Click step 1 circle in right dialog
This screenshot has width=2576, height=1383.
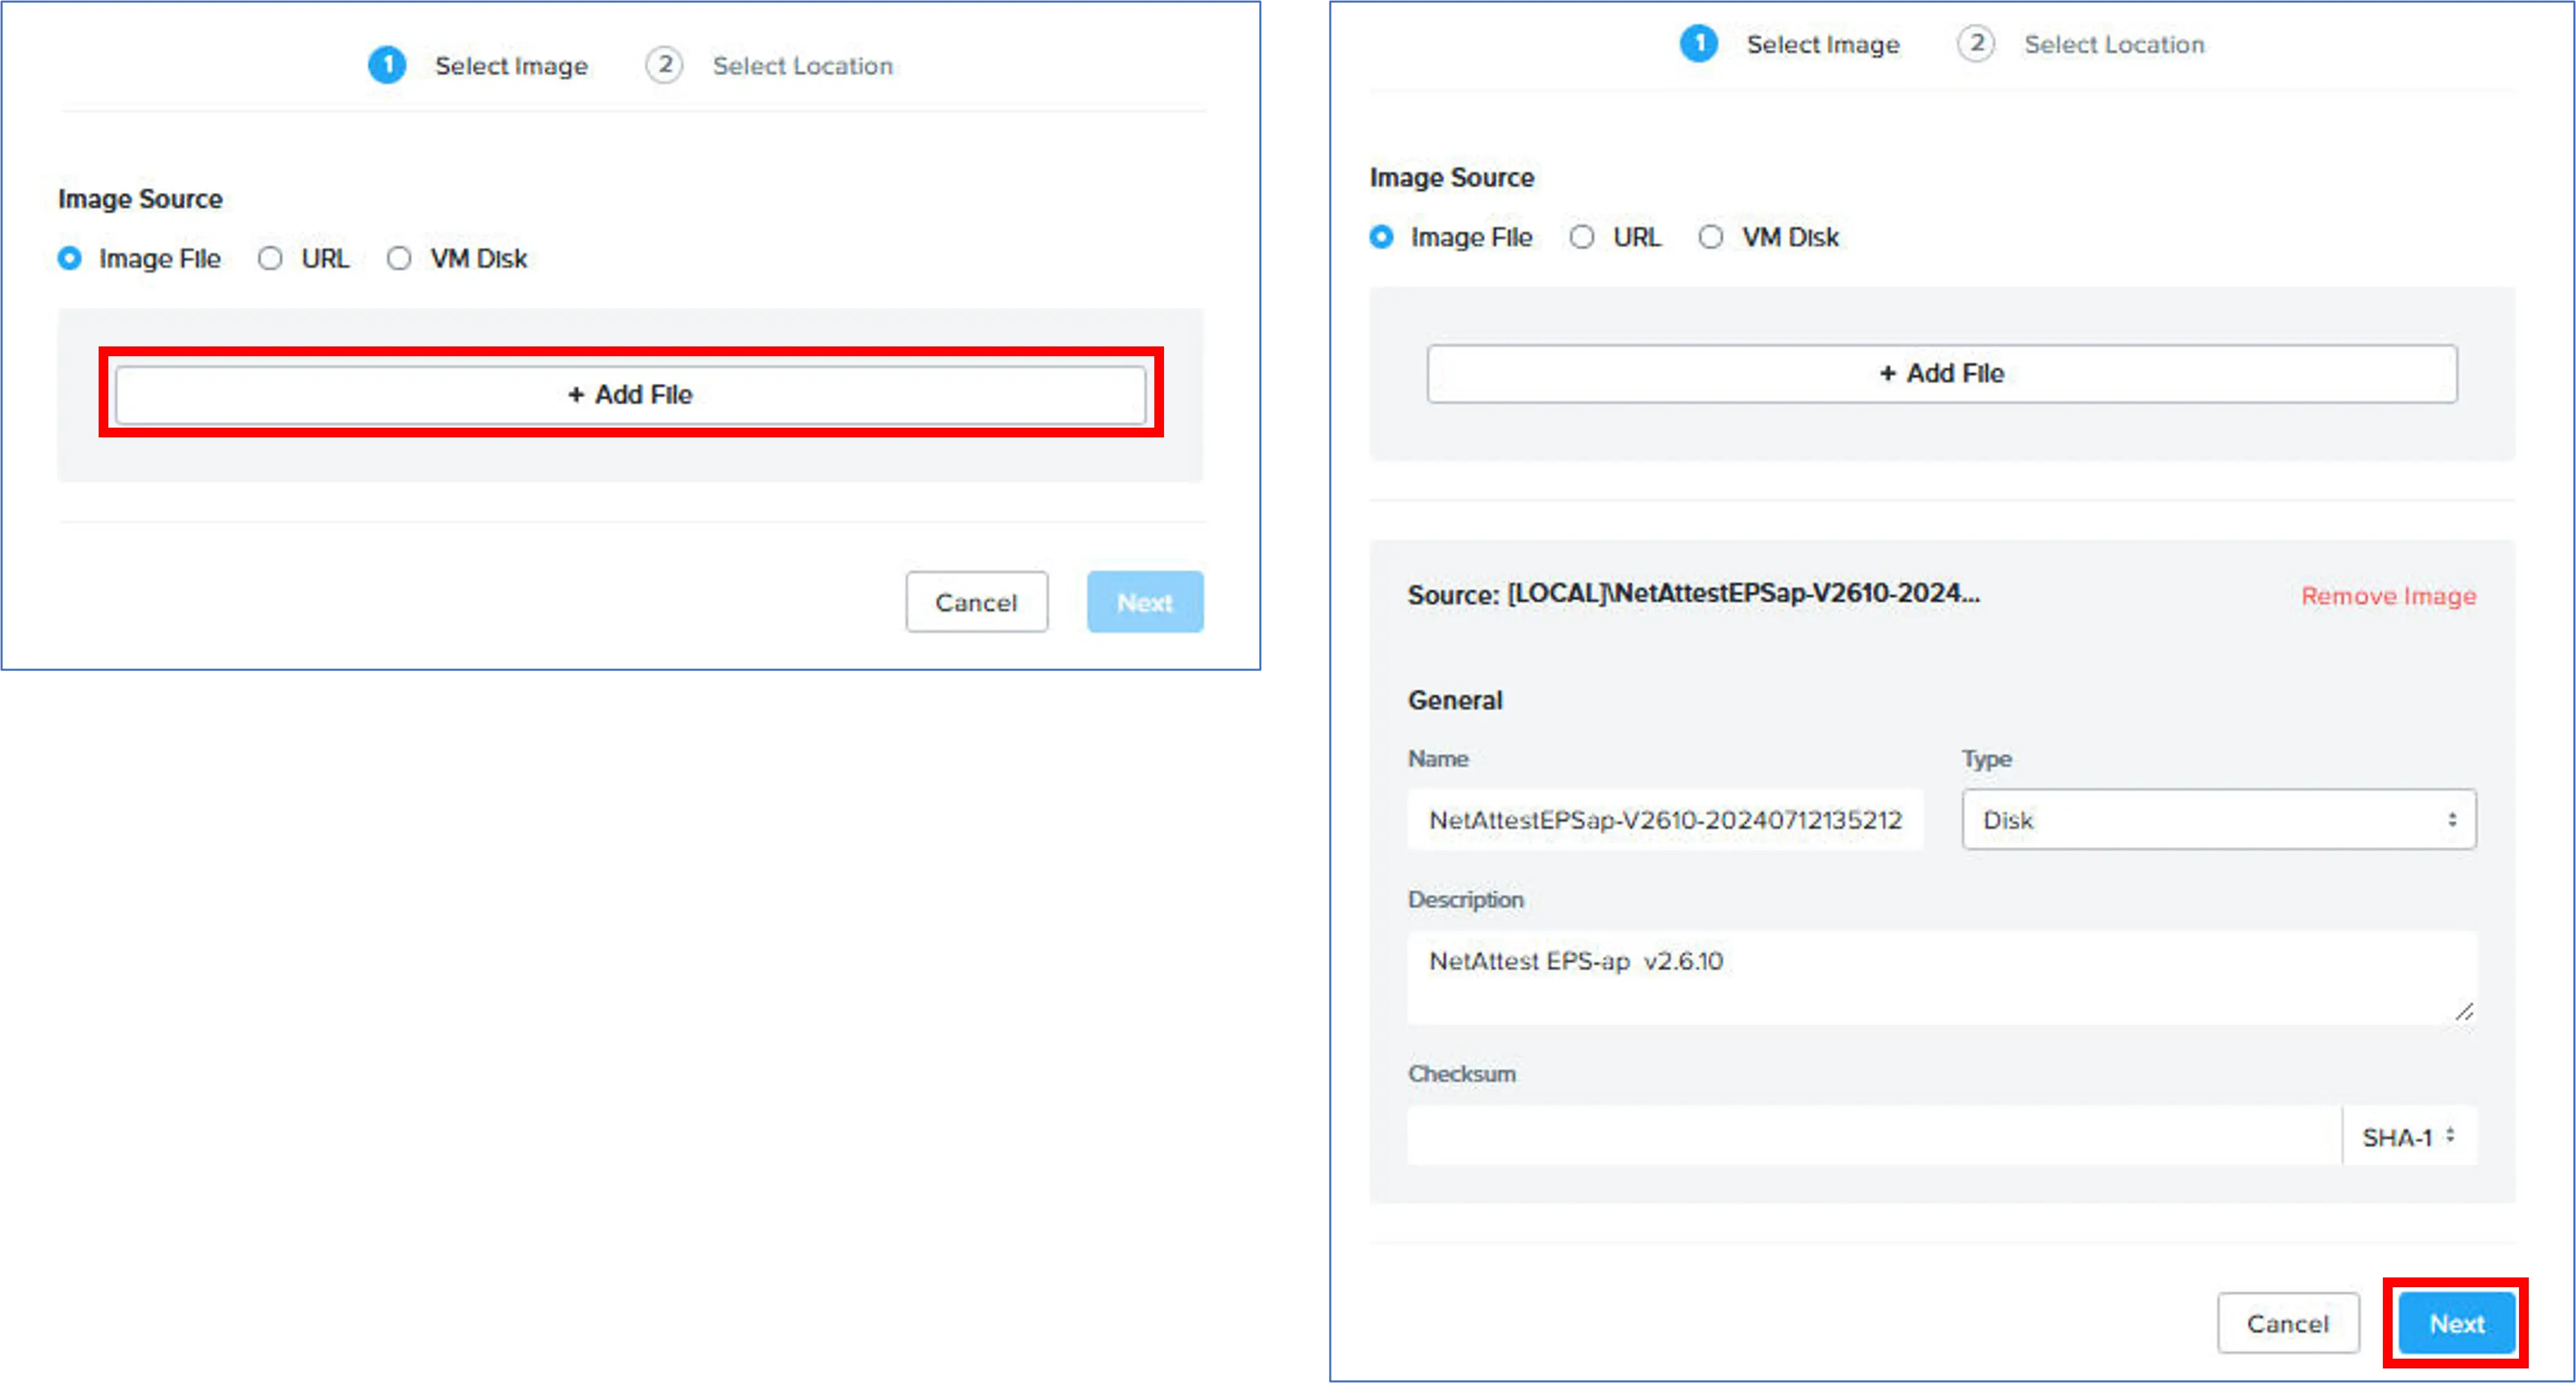pyautogui.click(x=1698, y=44)
